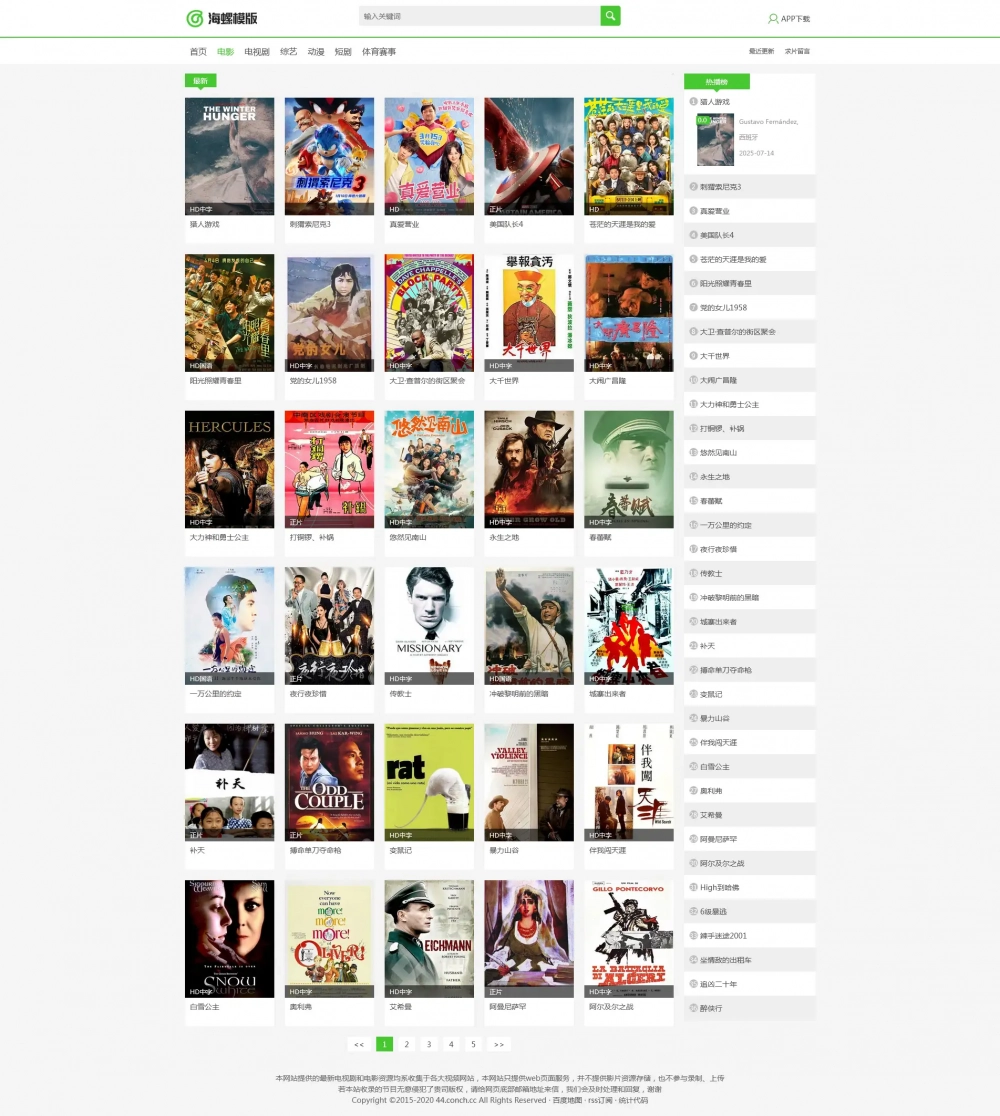Open the Hercules poster thumbnail
This screenshot has width=1000, height=1116.
[229, 469]
